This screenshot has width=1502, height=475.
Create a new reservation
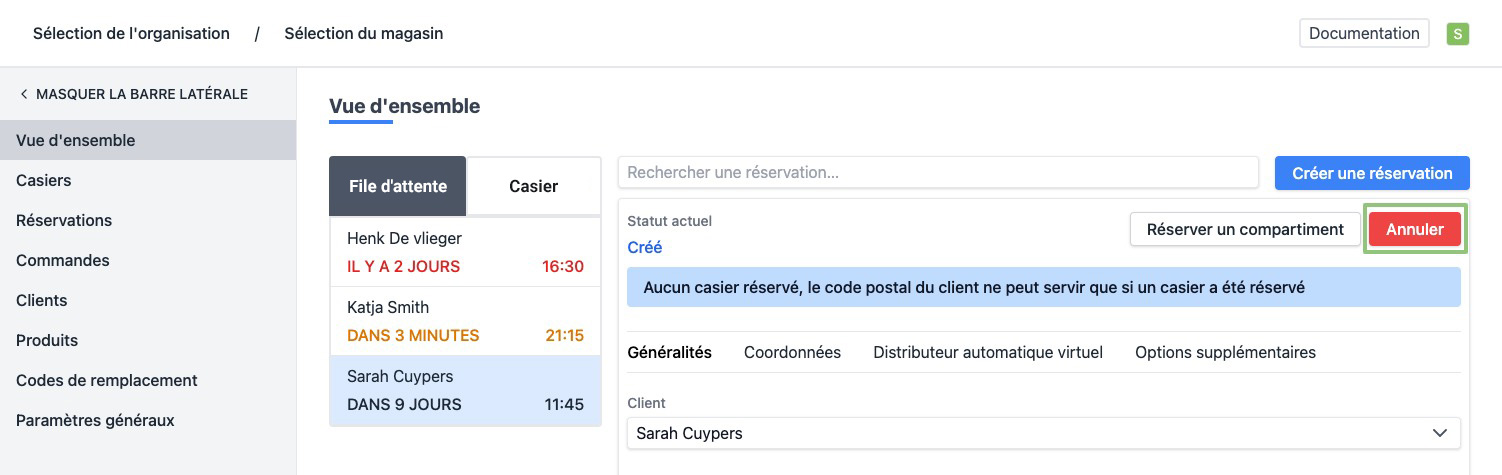(x=1371, y=173)
